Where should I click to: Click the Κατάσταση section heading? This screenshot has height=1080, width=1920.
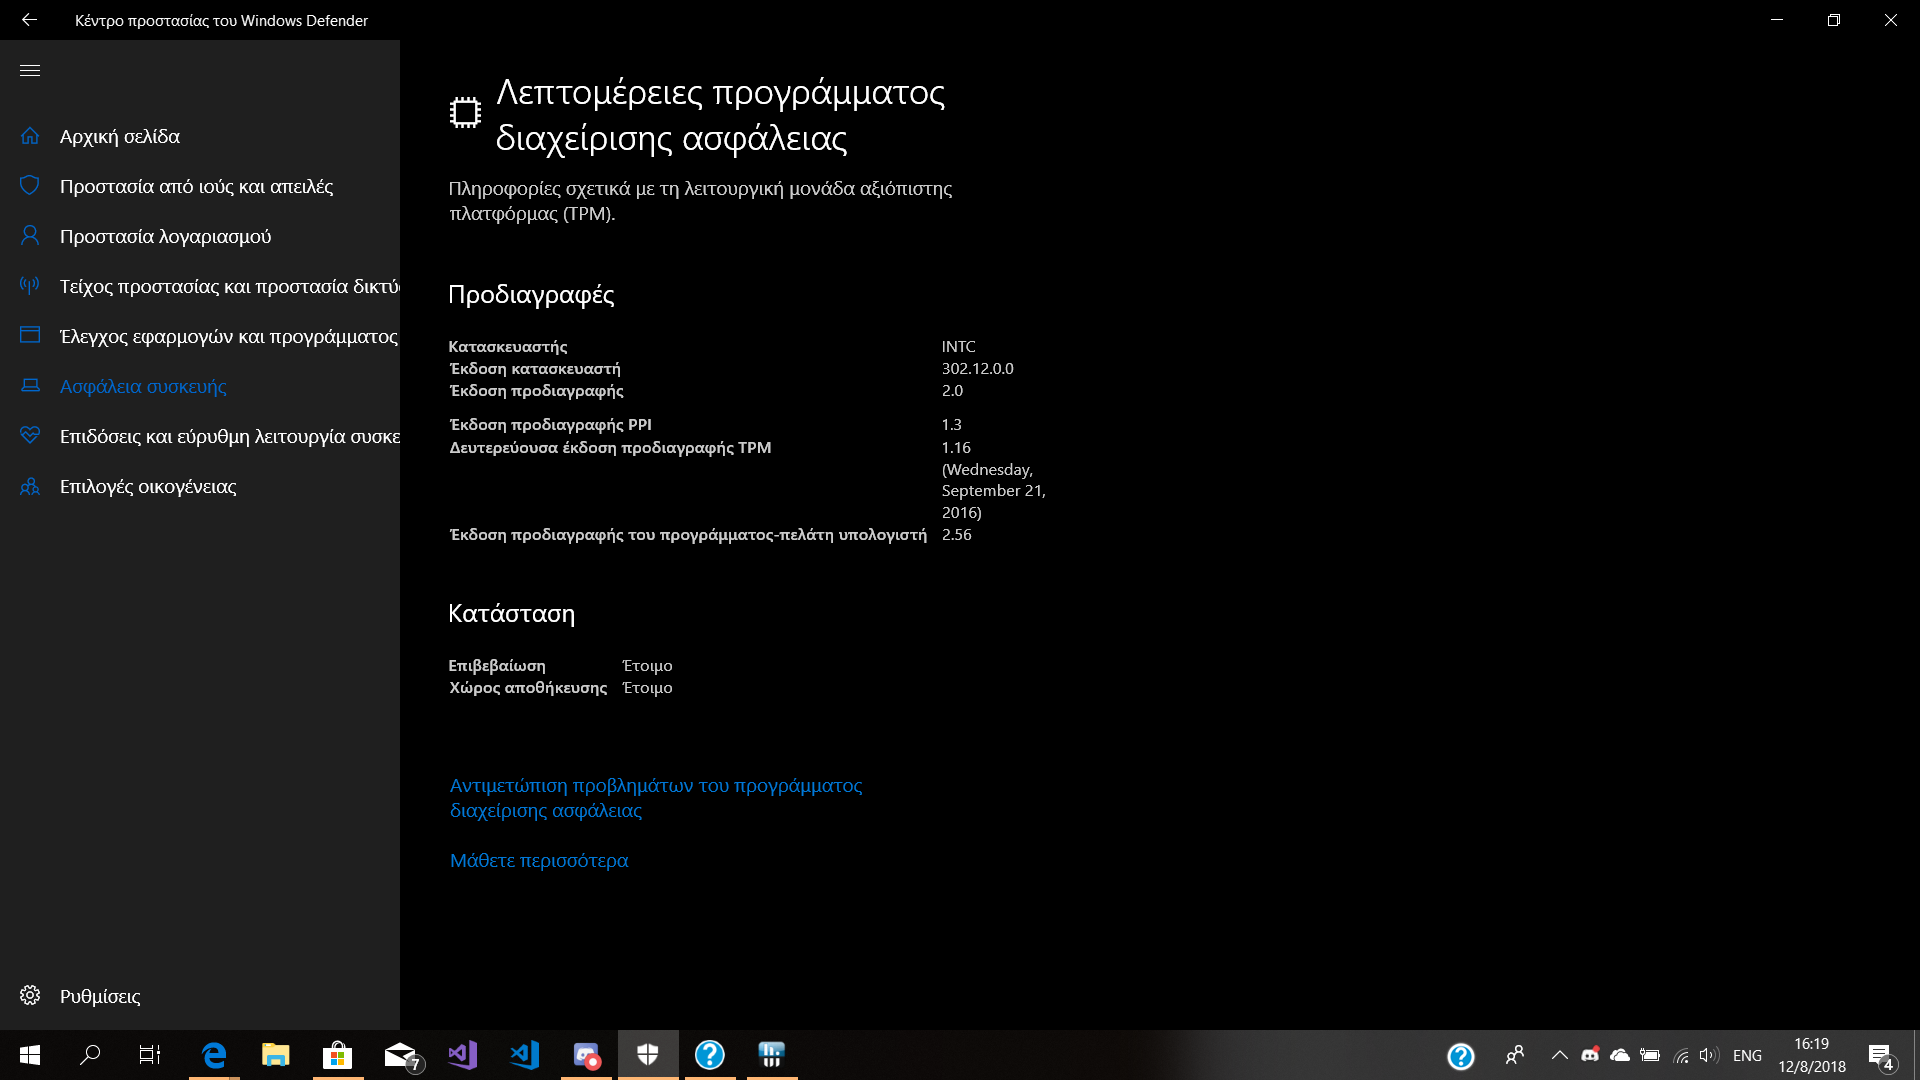(x=511, y=613)
